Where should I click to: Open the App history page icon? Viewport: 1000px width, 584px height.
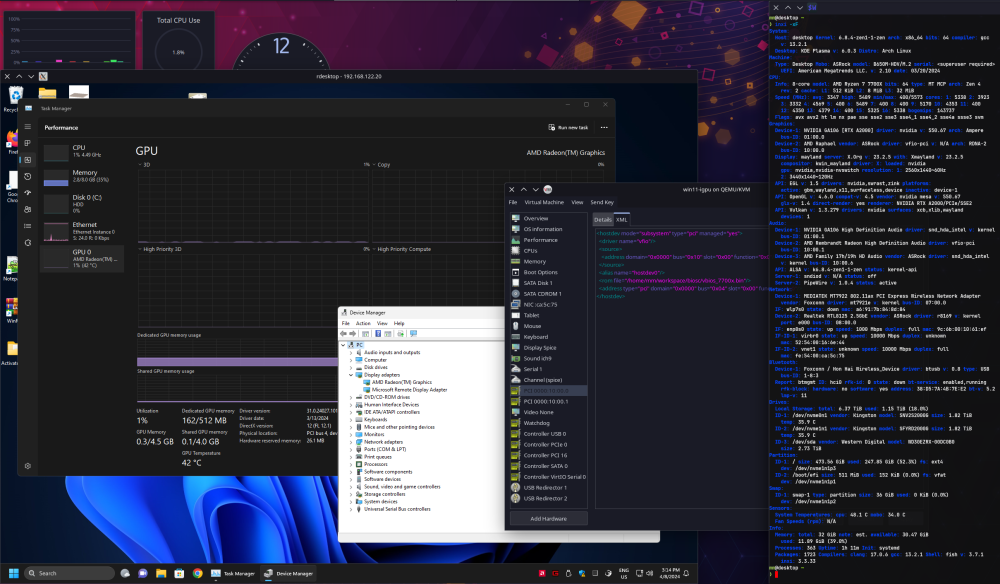point(27,177)
